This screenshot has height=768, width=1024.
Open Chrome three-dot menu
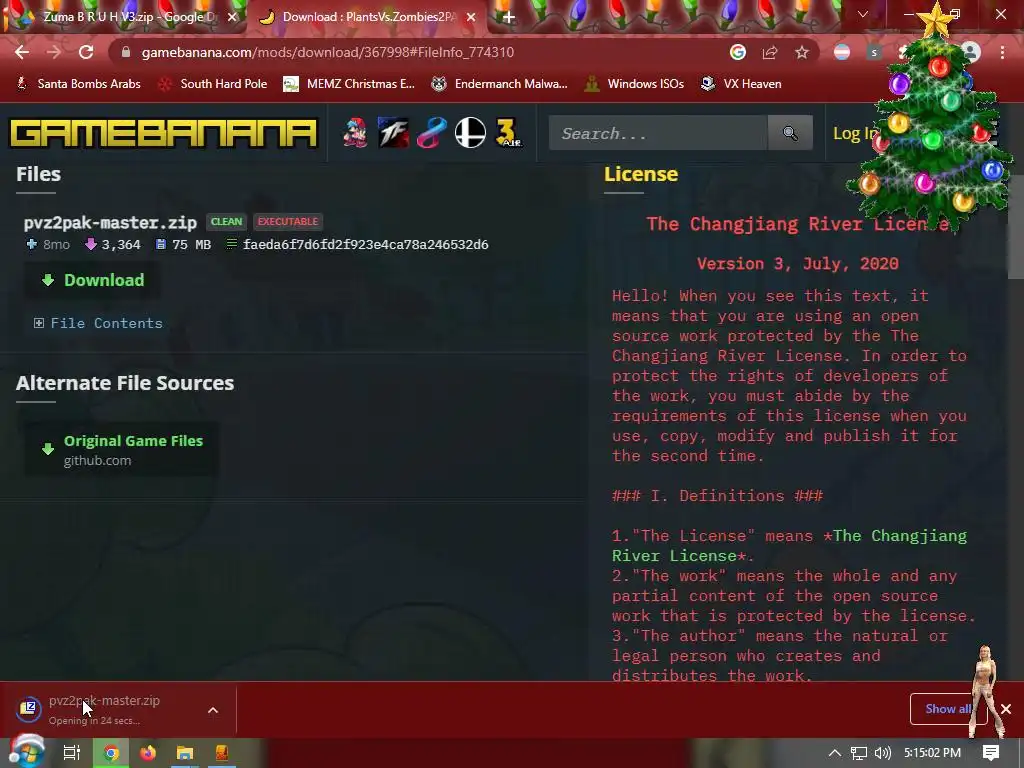point(1002,52)
